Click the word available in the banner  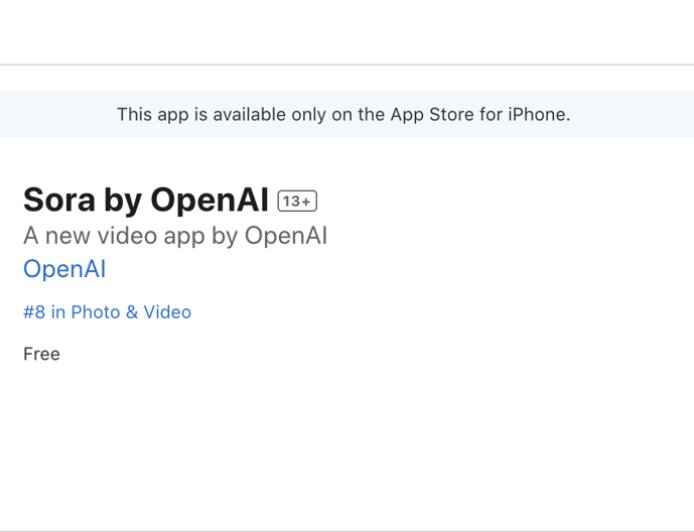pos(245,114)
